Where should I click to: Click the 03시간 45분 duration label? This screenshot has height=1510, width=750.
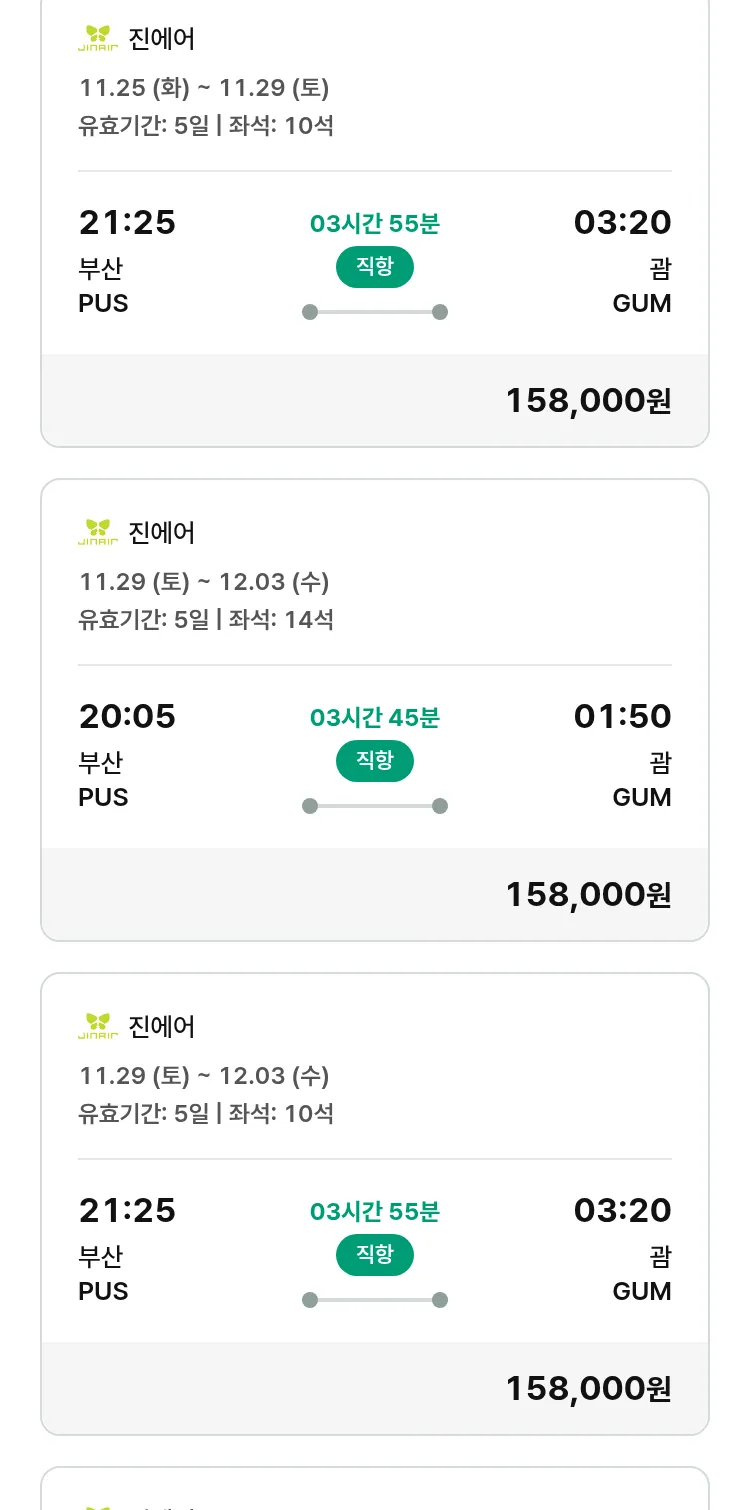[x=374, y=718]
